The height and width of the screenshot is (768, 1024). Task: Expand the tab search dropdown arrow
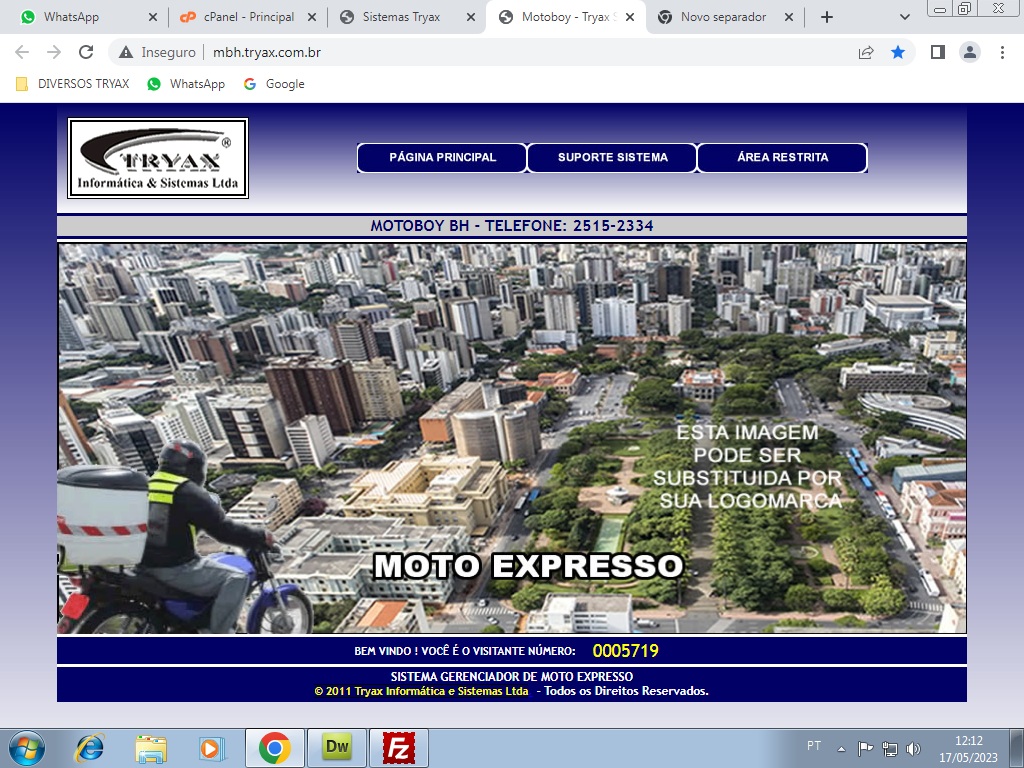click(x=905, y=17)
